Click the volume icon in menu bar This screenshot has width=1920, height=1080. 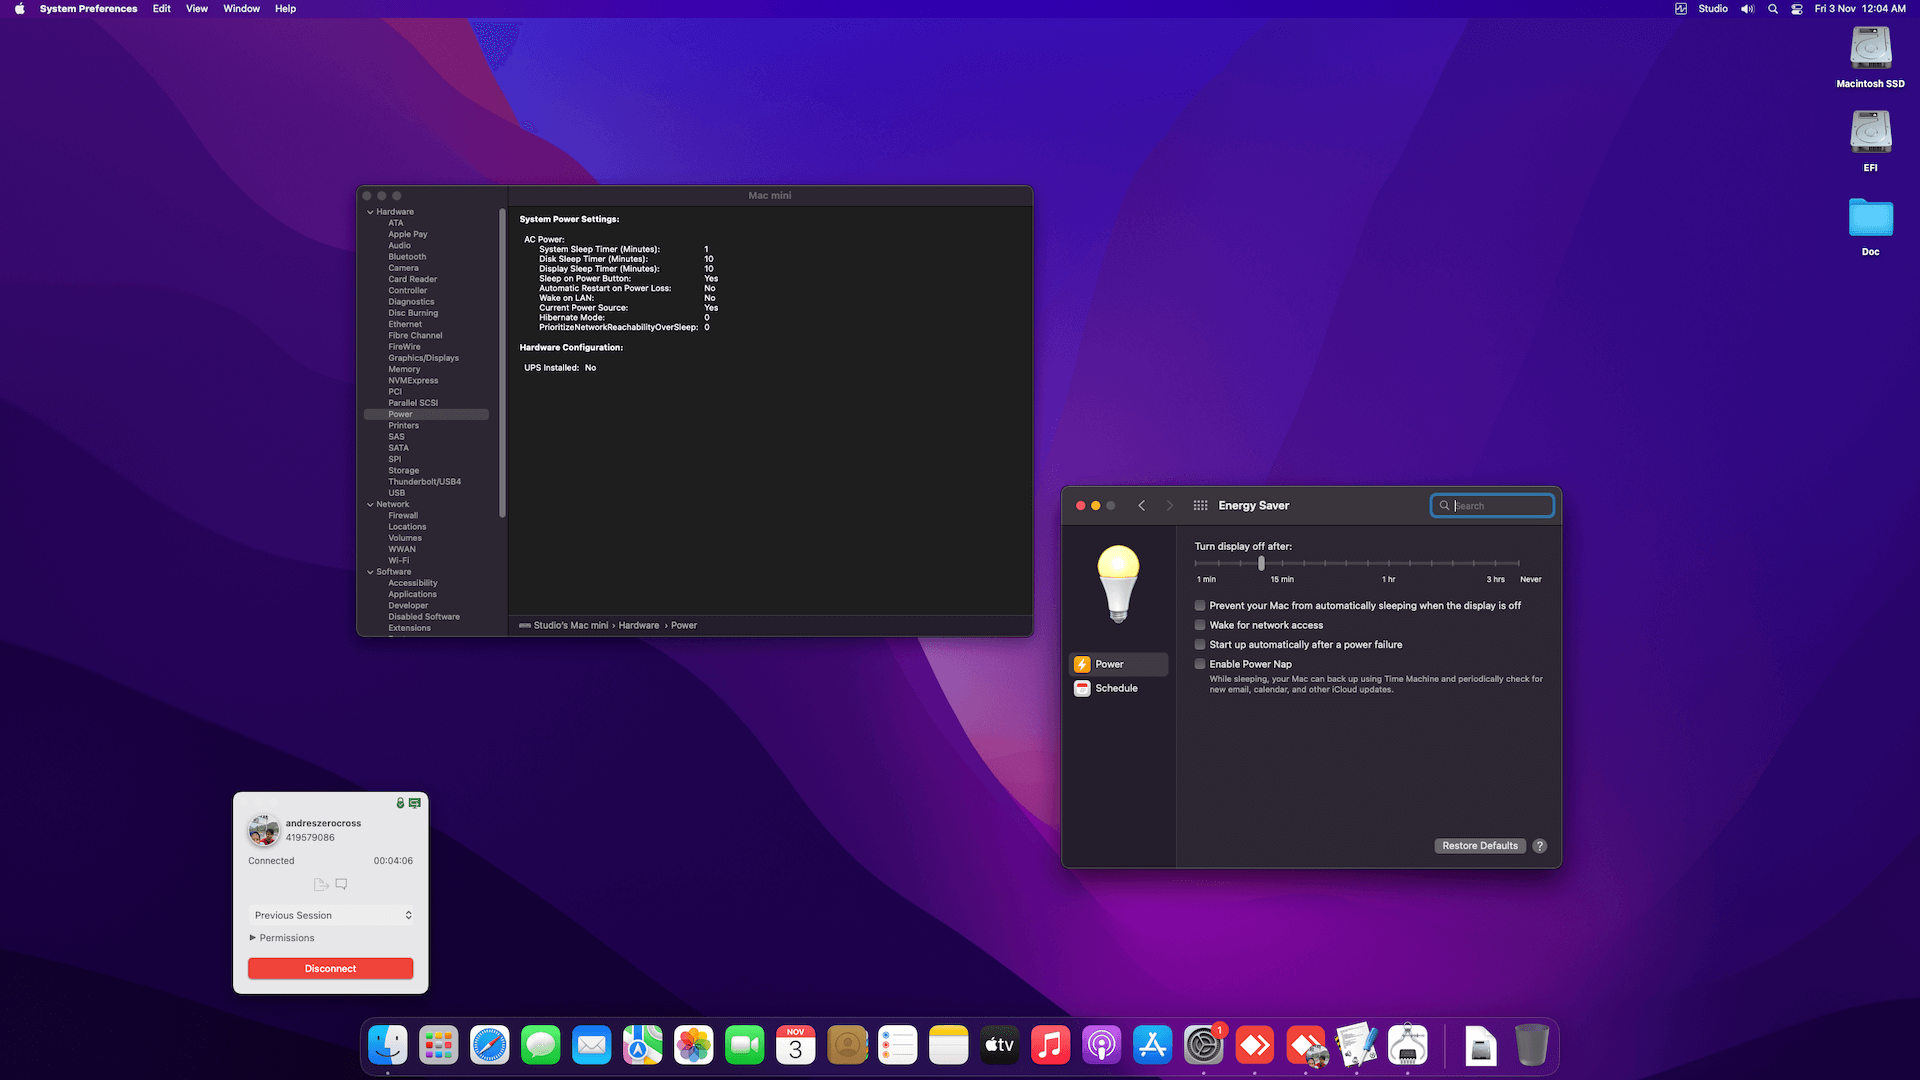[x=1747, y=9]
